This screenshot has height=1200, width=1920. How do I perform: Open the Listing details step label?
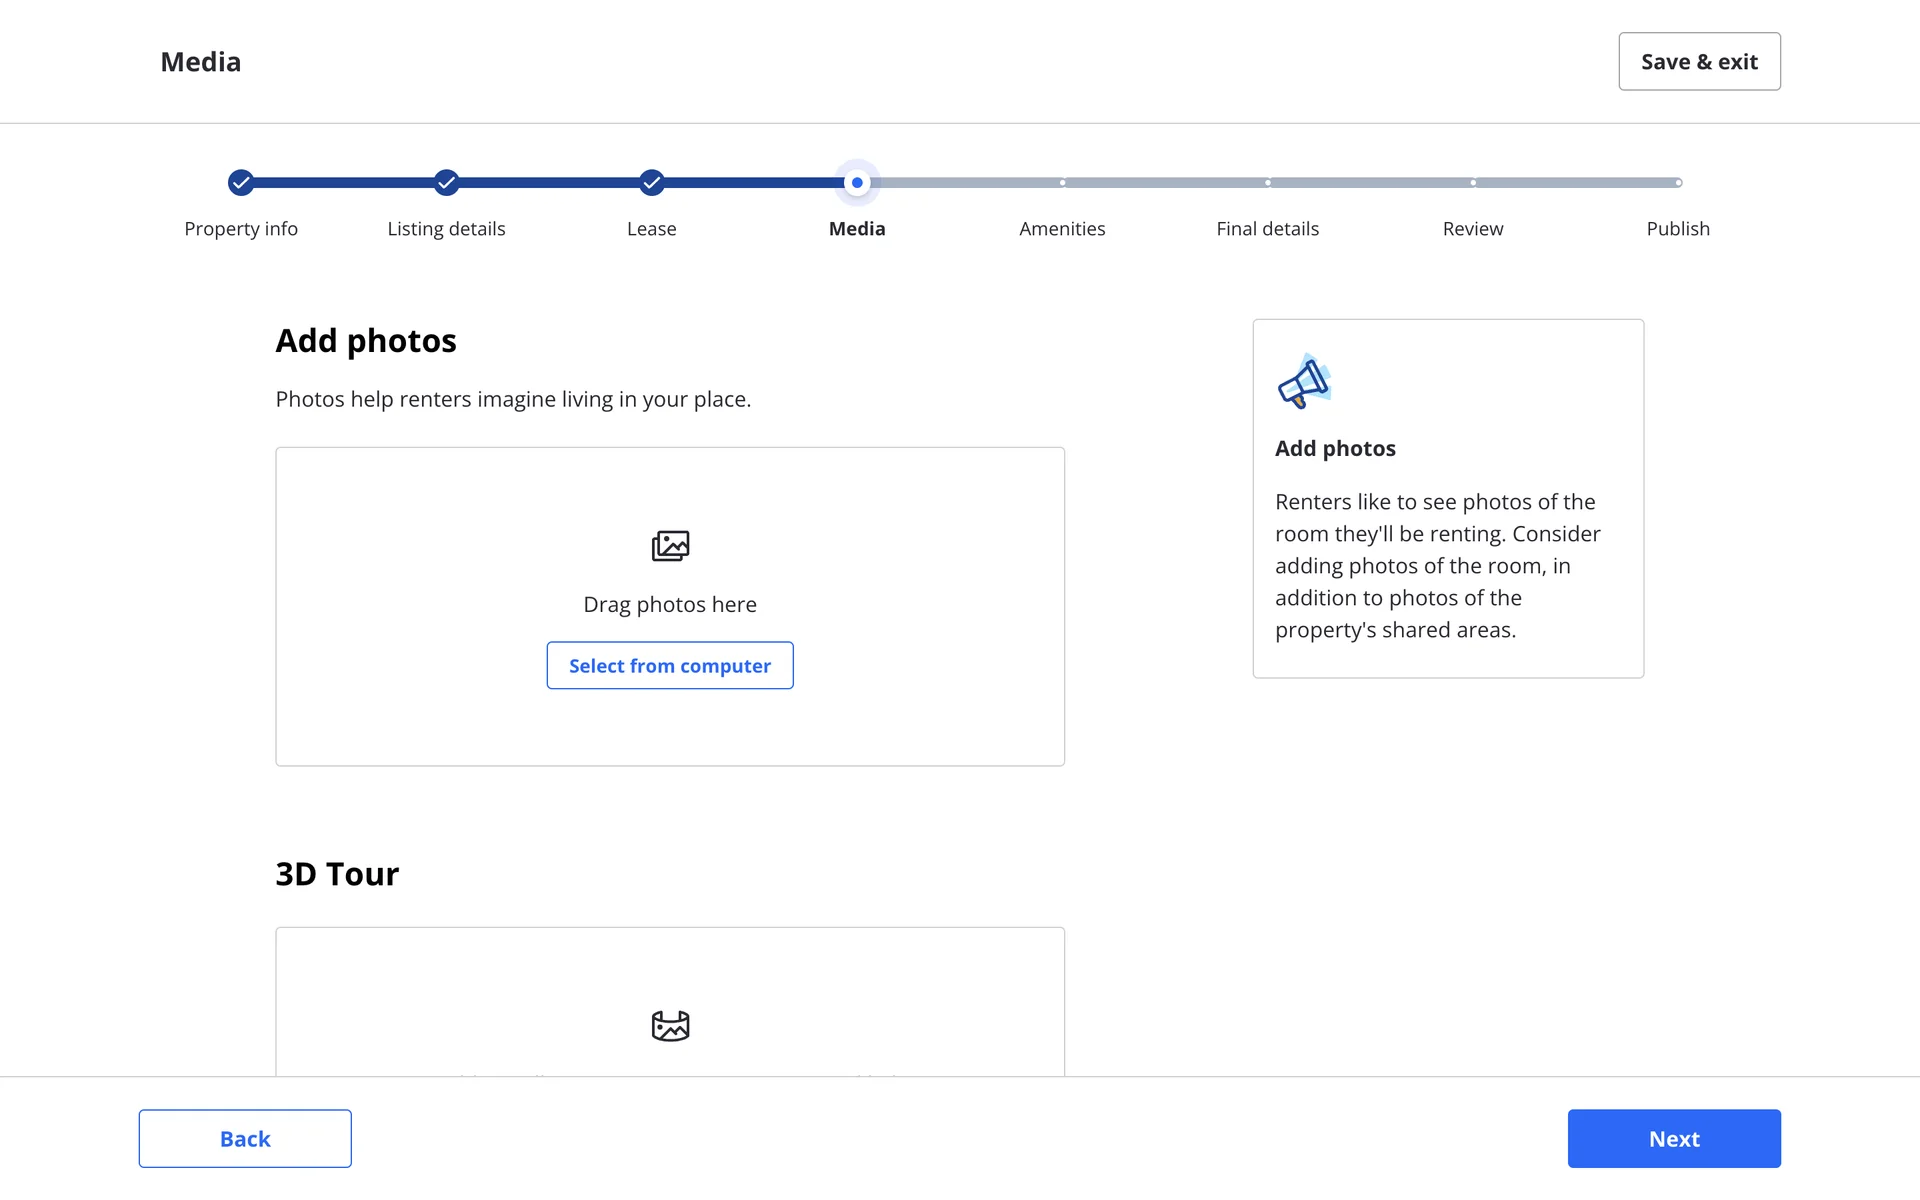point(446,229)
